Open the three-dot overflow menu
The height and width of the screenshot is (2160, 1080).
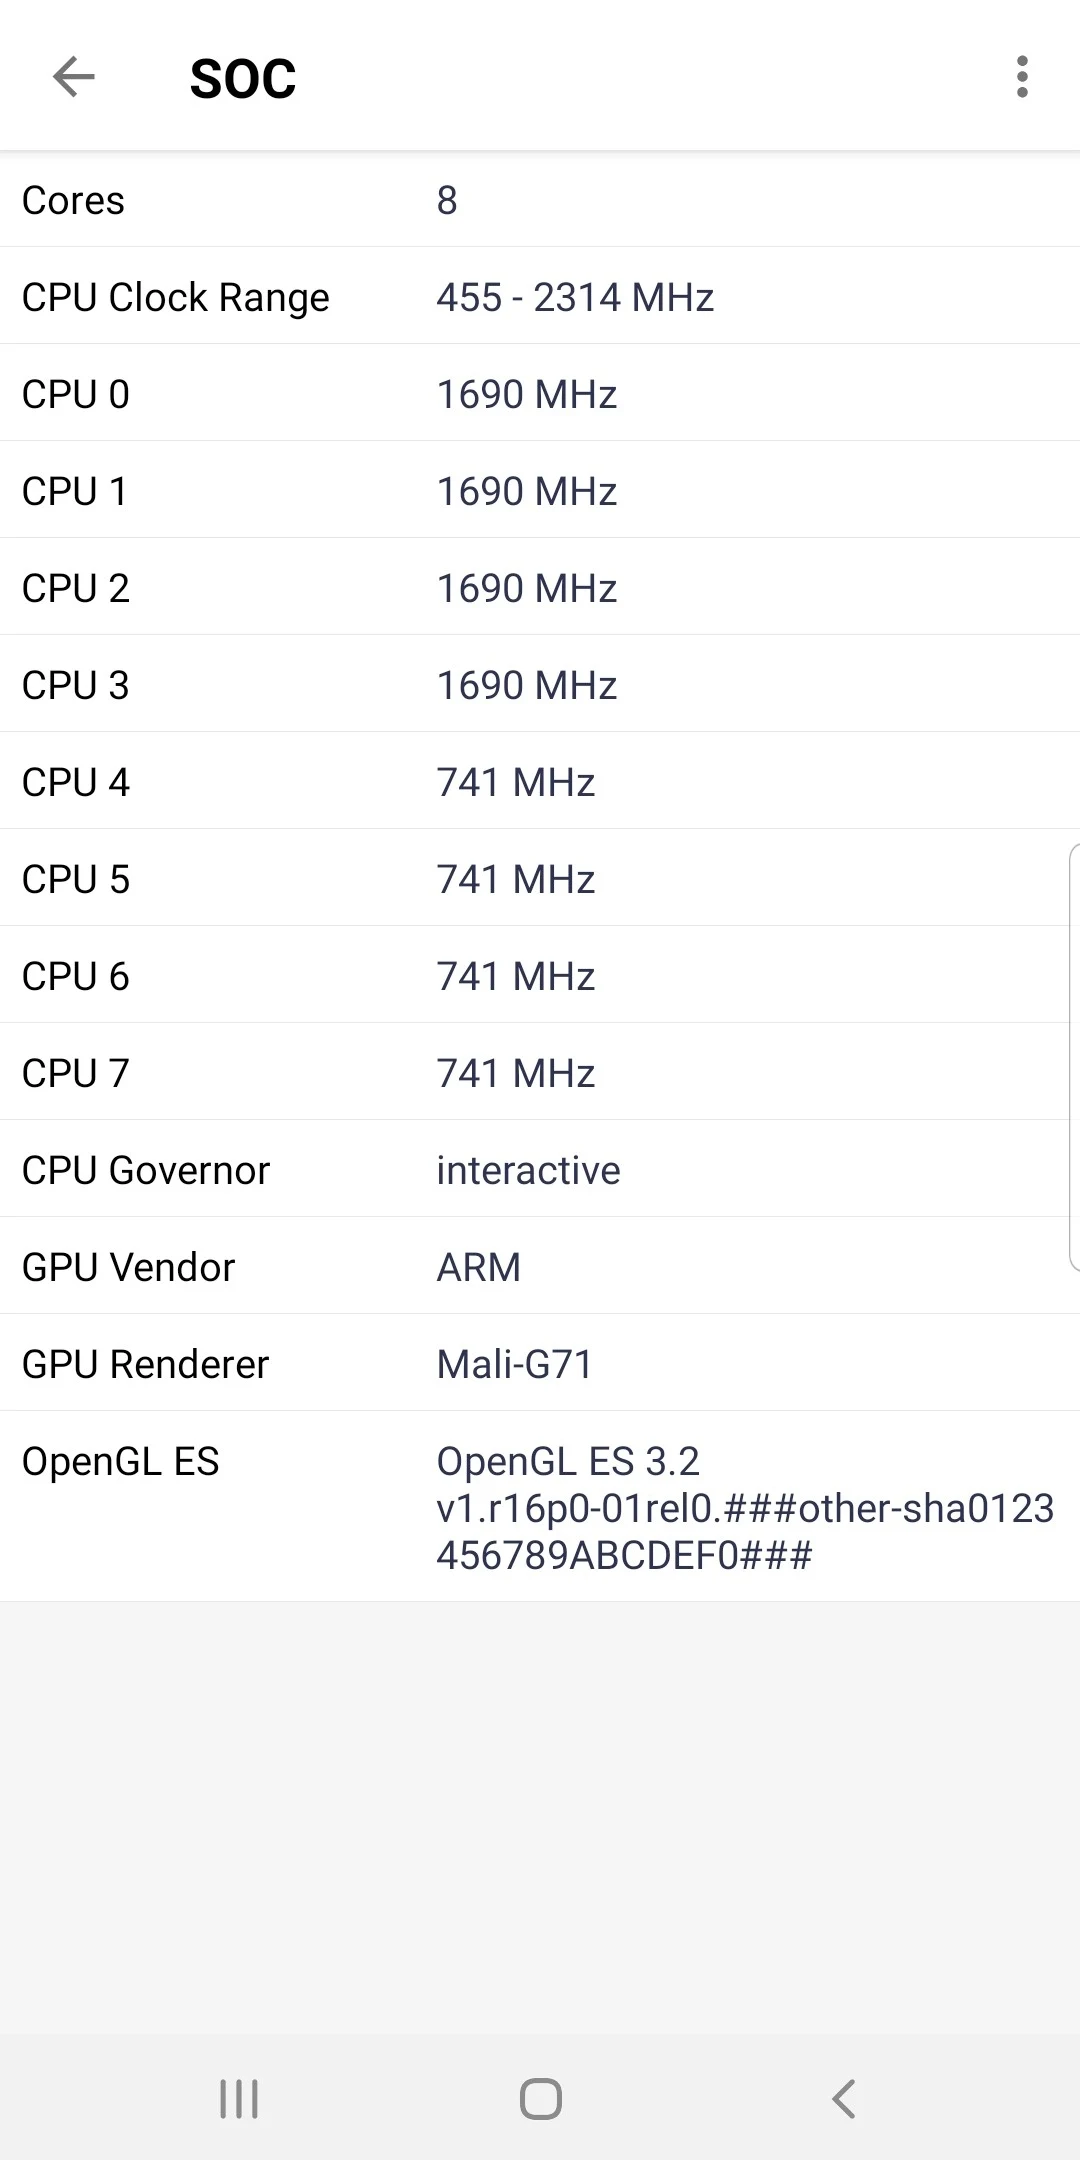(x=1021, y=77)
